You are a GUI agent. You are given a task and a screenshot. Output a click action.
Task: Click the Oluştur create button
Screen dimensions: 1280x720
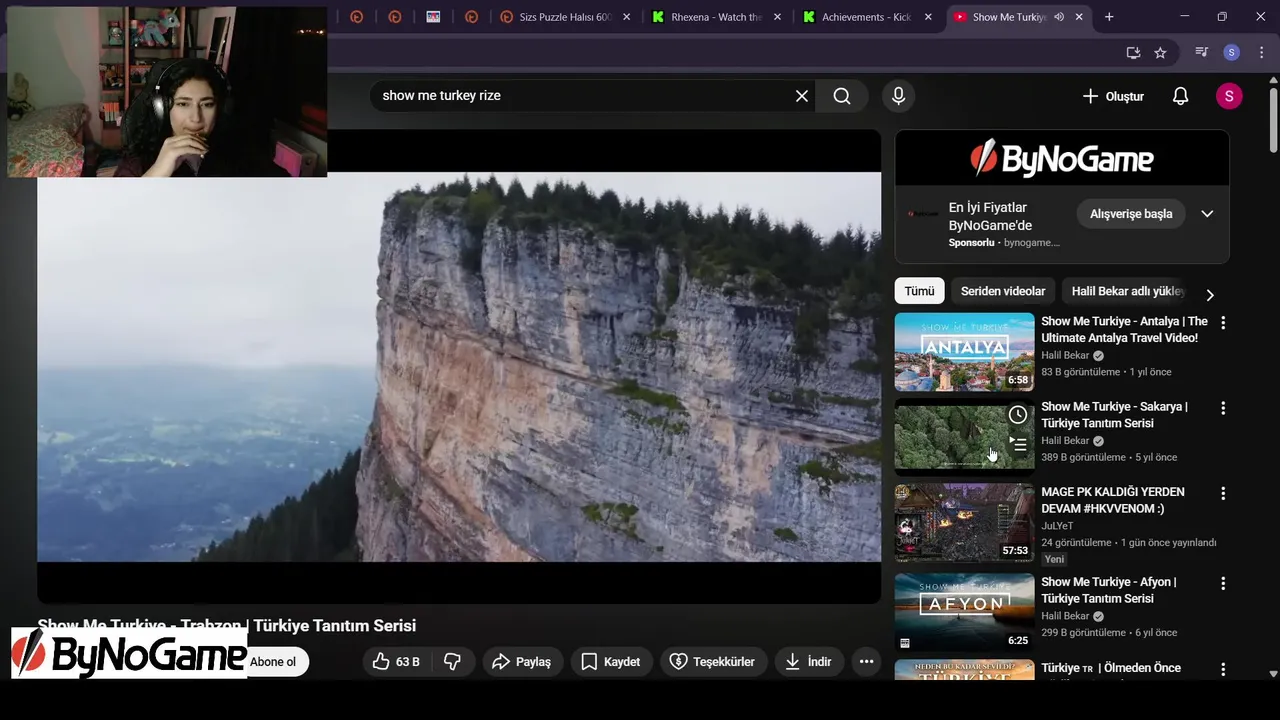(1113, 96)
